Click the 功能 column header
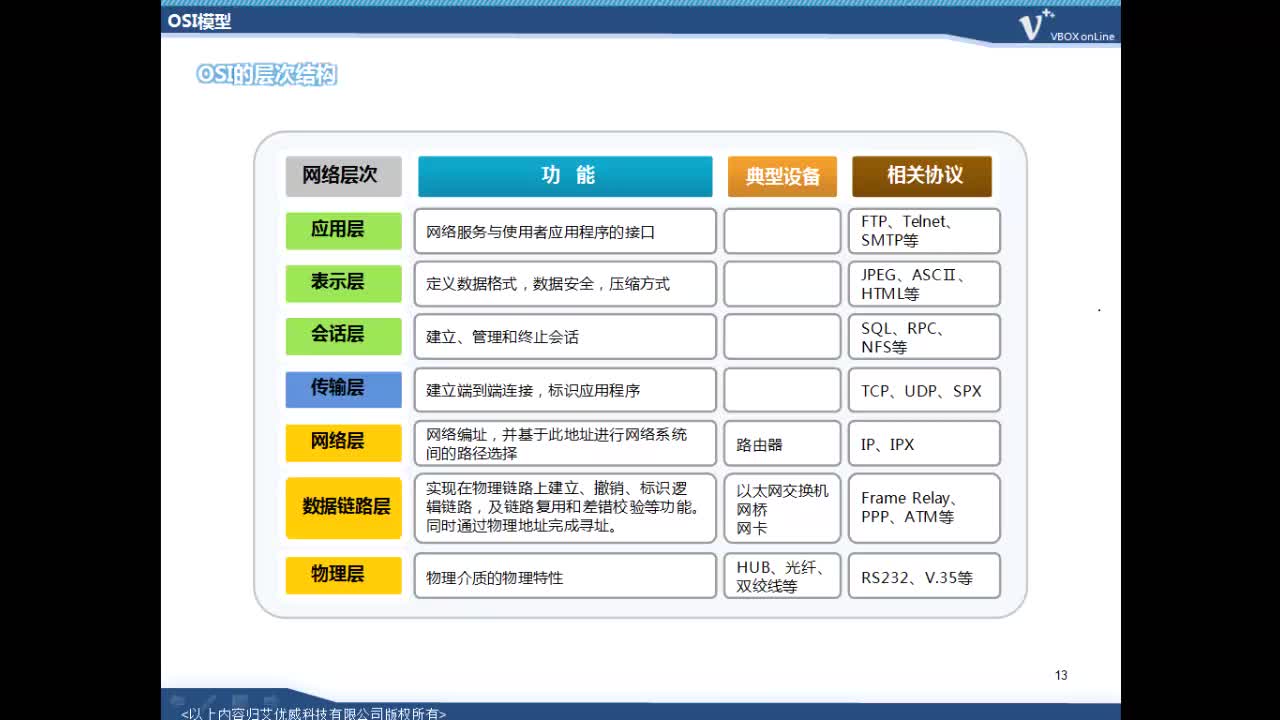This screenshot has height=720, width=1280. coord(565,176)
